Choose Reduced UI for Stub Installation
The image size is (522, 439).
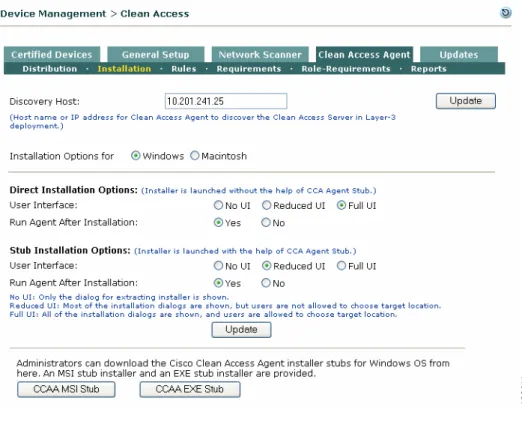coord(266,266)
